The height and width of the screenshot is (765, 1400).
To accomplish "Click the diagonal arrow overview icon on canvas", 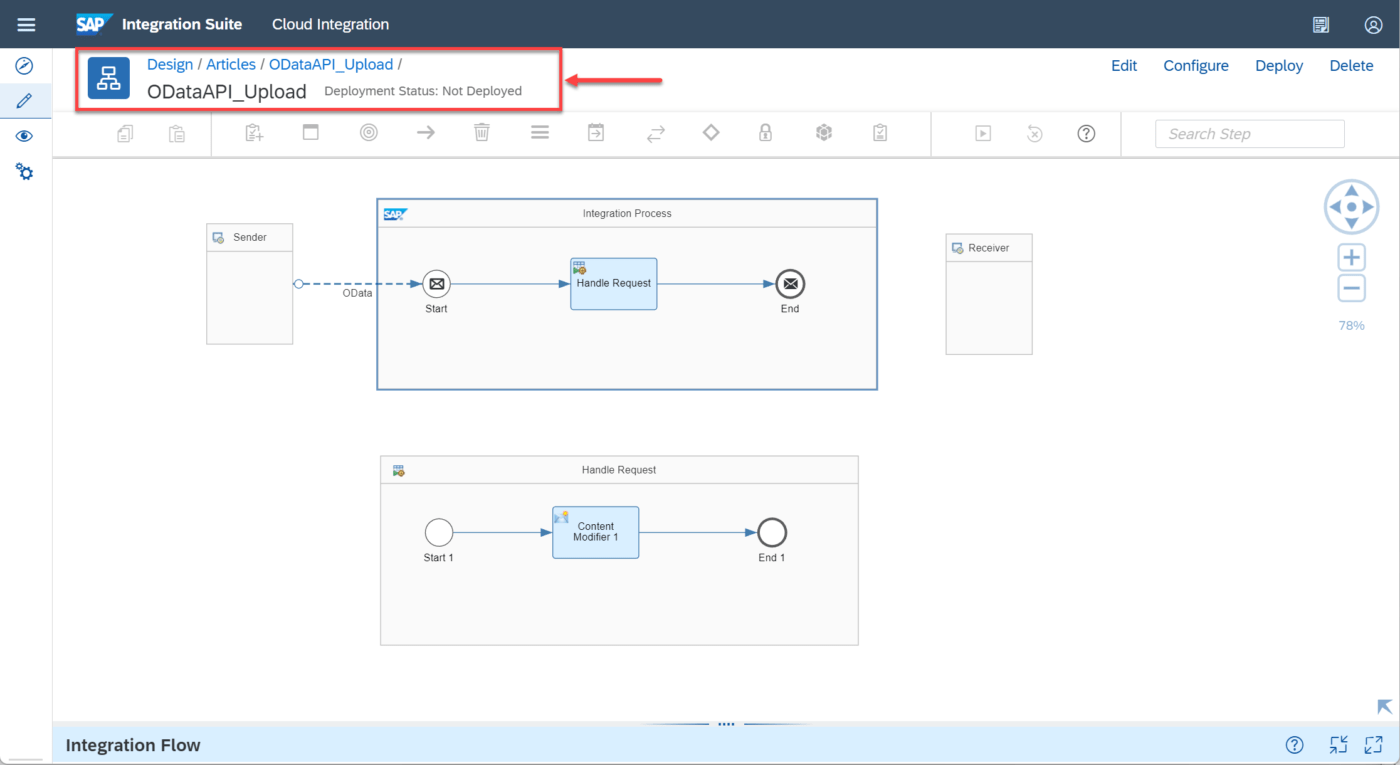I will click(1384, 706).
